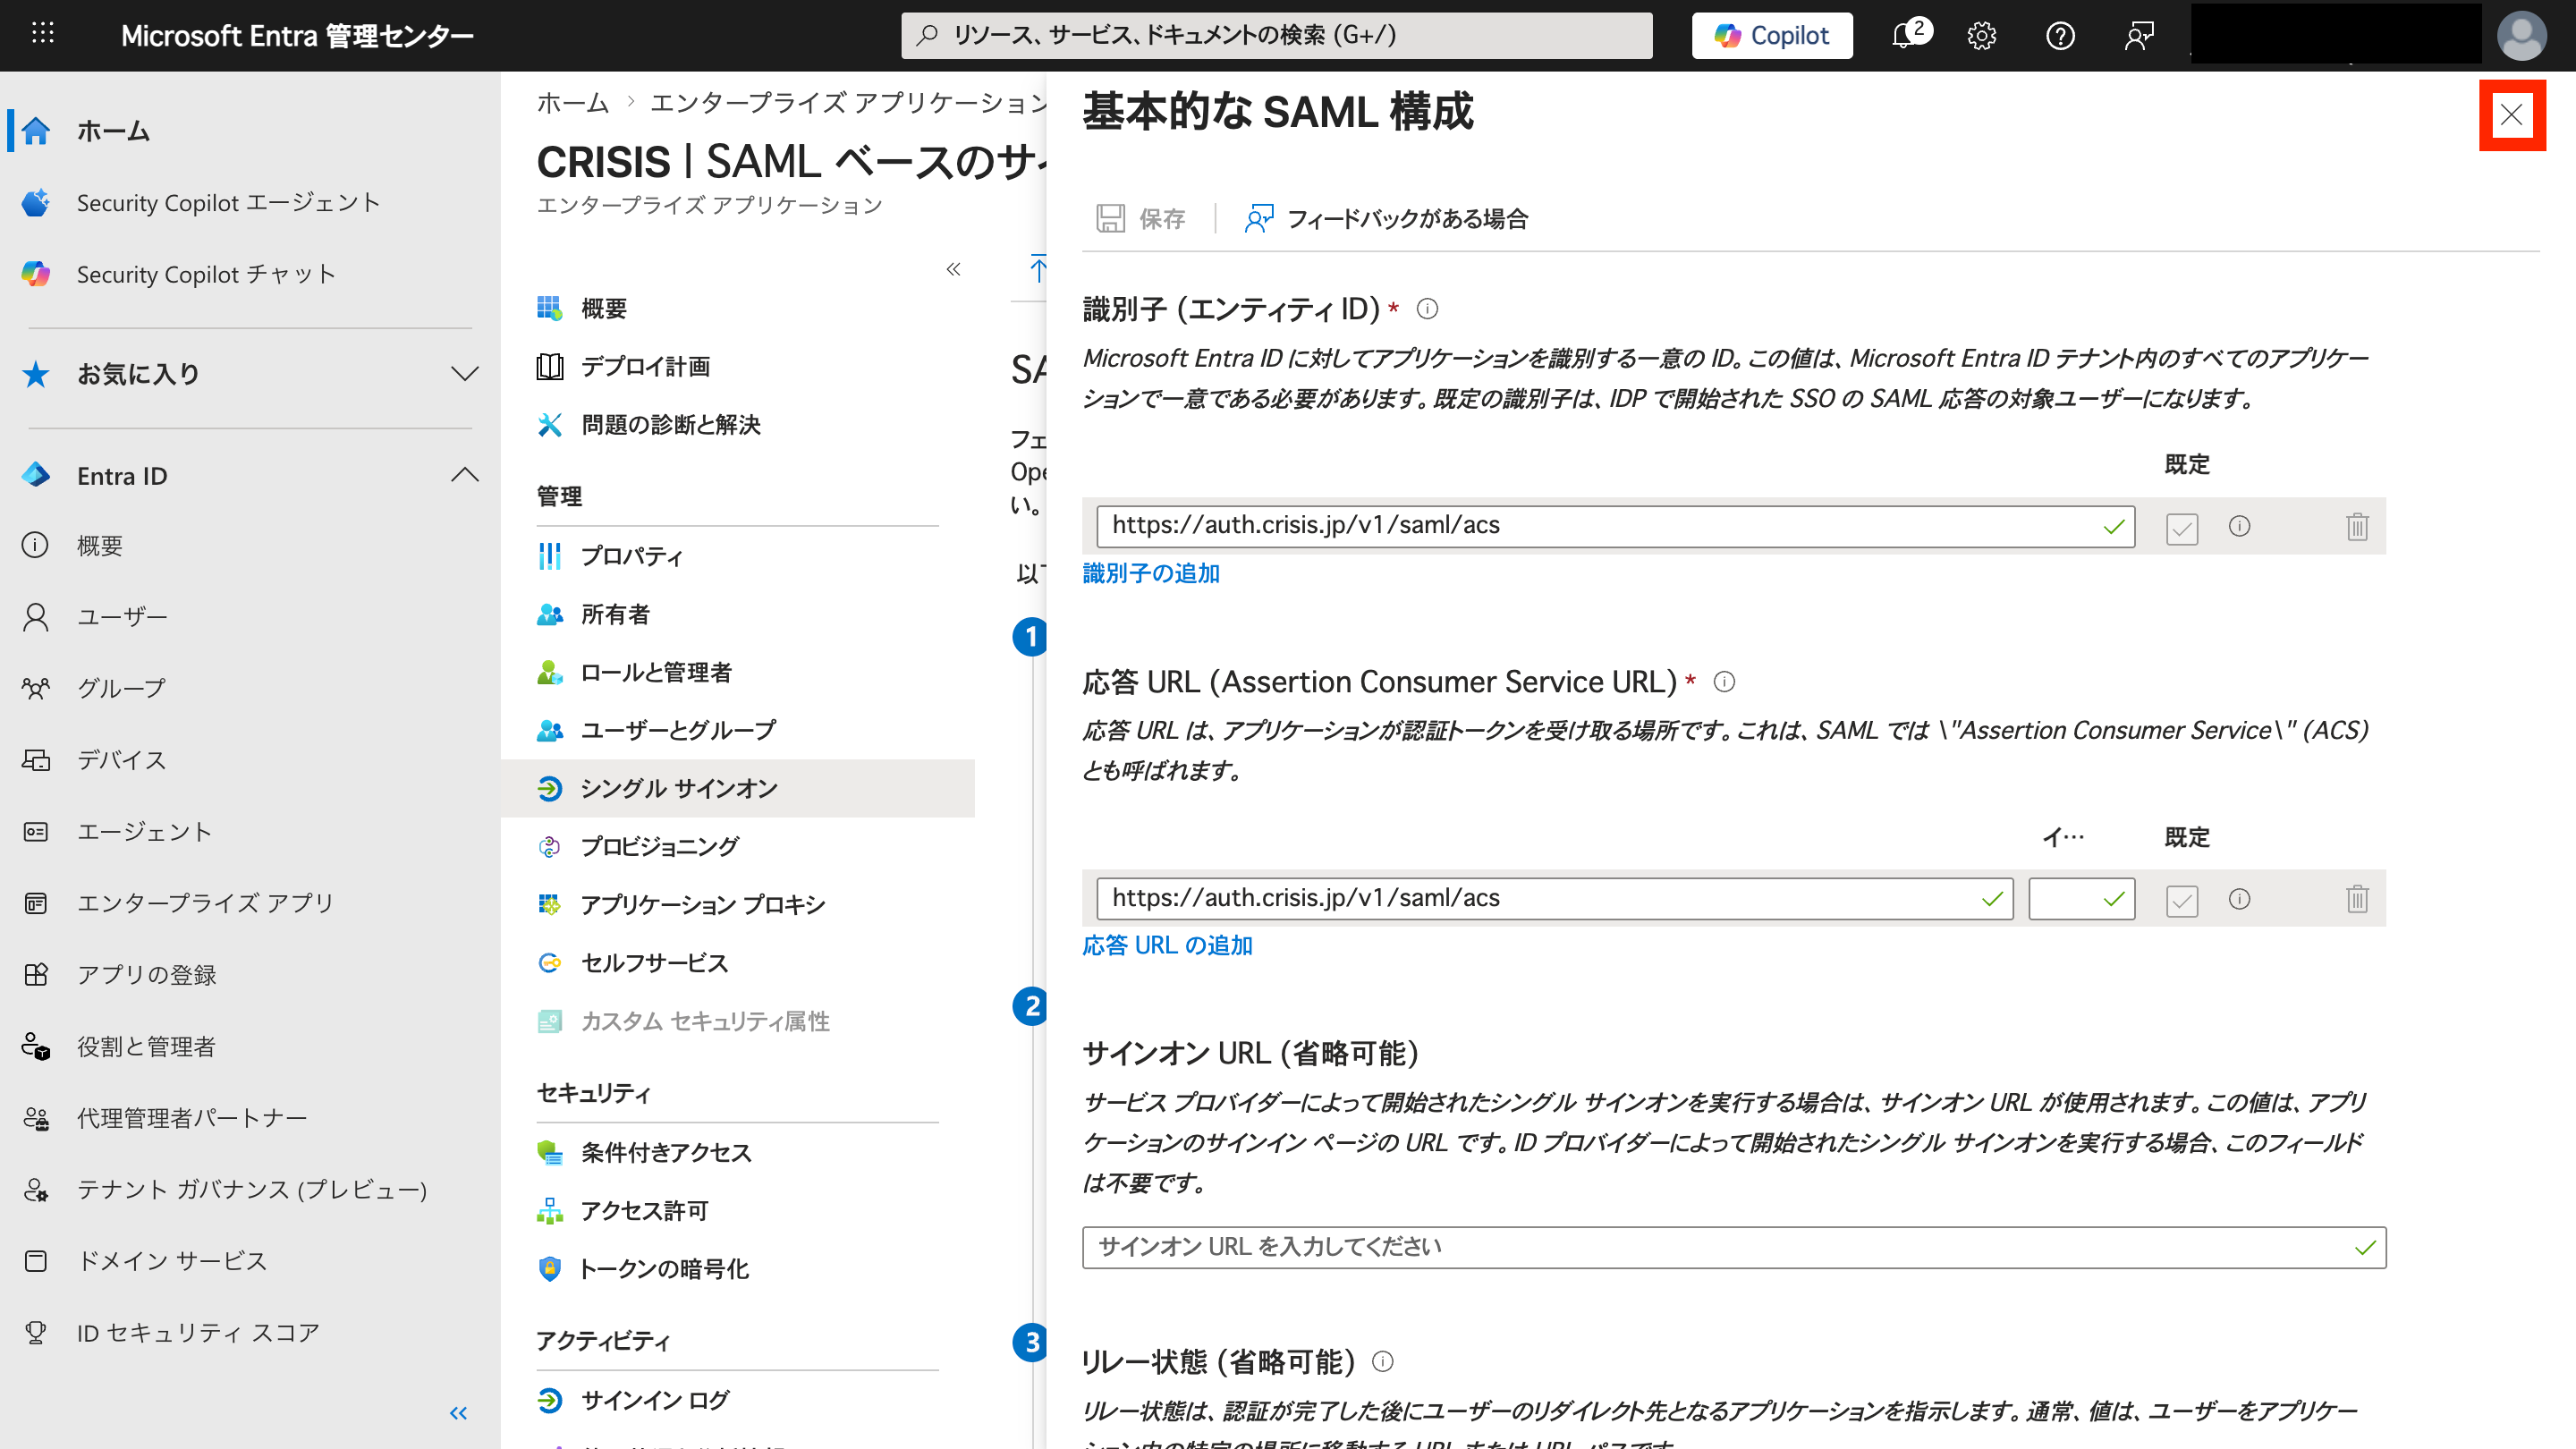This screenshot has height=1449, width=2576.
Task: Open エージェント in left navigation
Action: coord(250,832)
